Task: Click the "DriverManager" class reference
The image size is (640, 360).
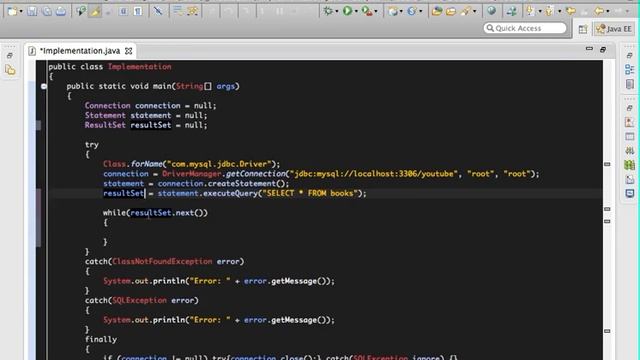Action: click(x=191, y=174)
